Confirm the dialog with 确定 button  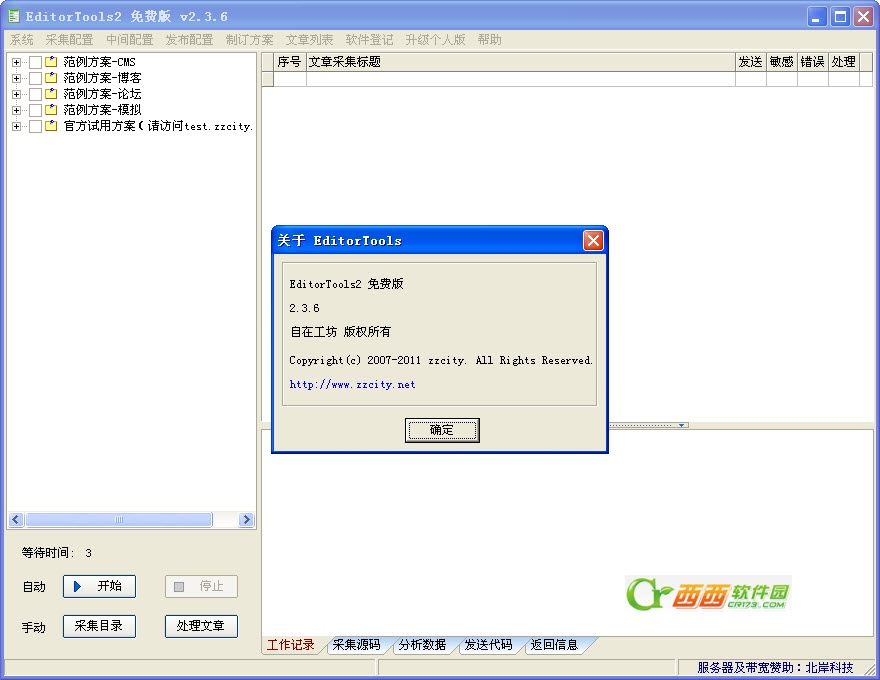[442, 430]
